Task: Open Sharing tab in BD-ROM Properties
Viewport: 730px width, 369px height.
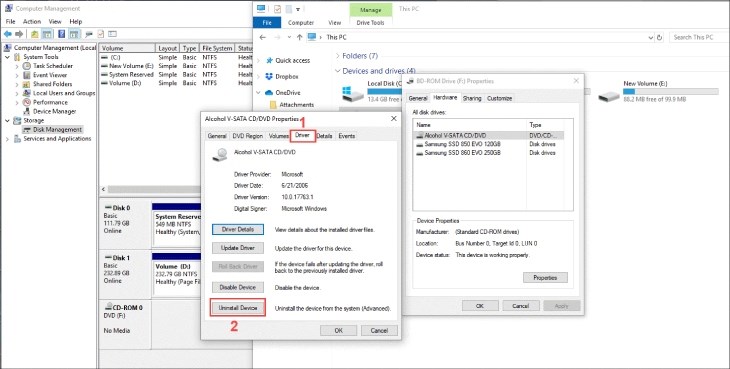Action: click(472, 98)
